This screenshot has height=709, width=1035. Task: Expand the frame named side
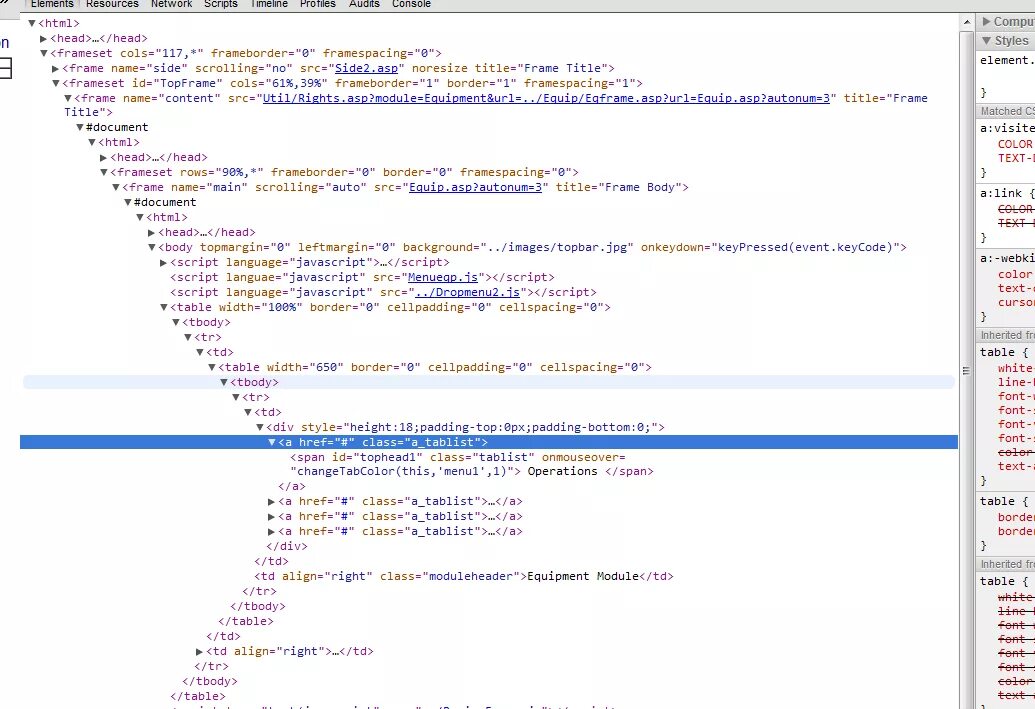click(x=56, y=69)
